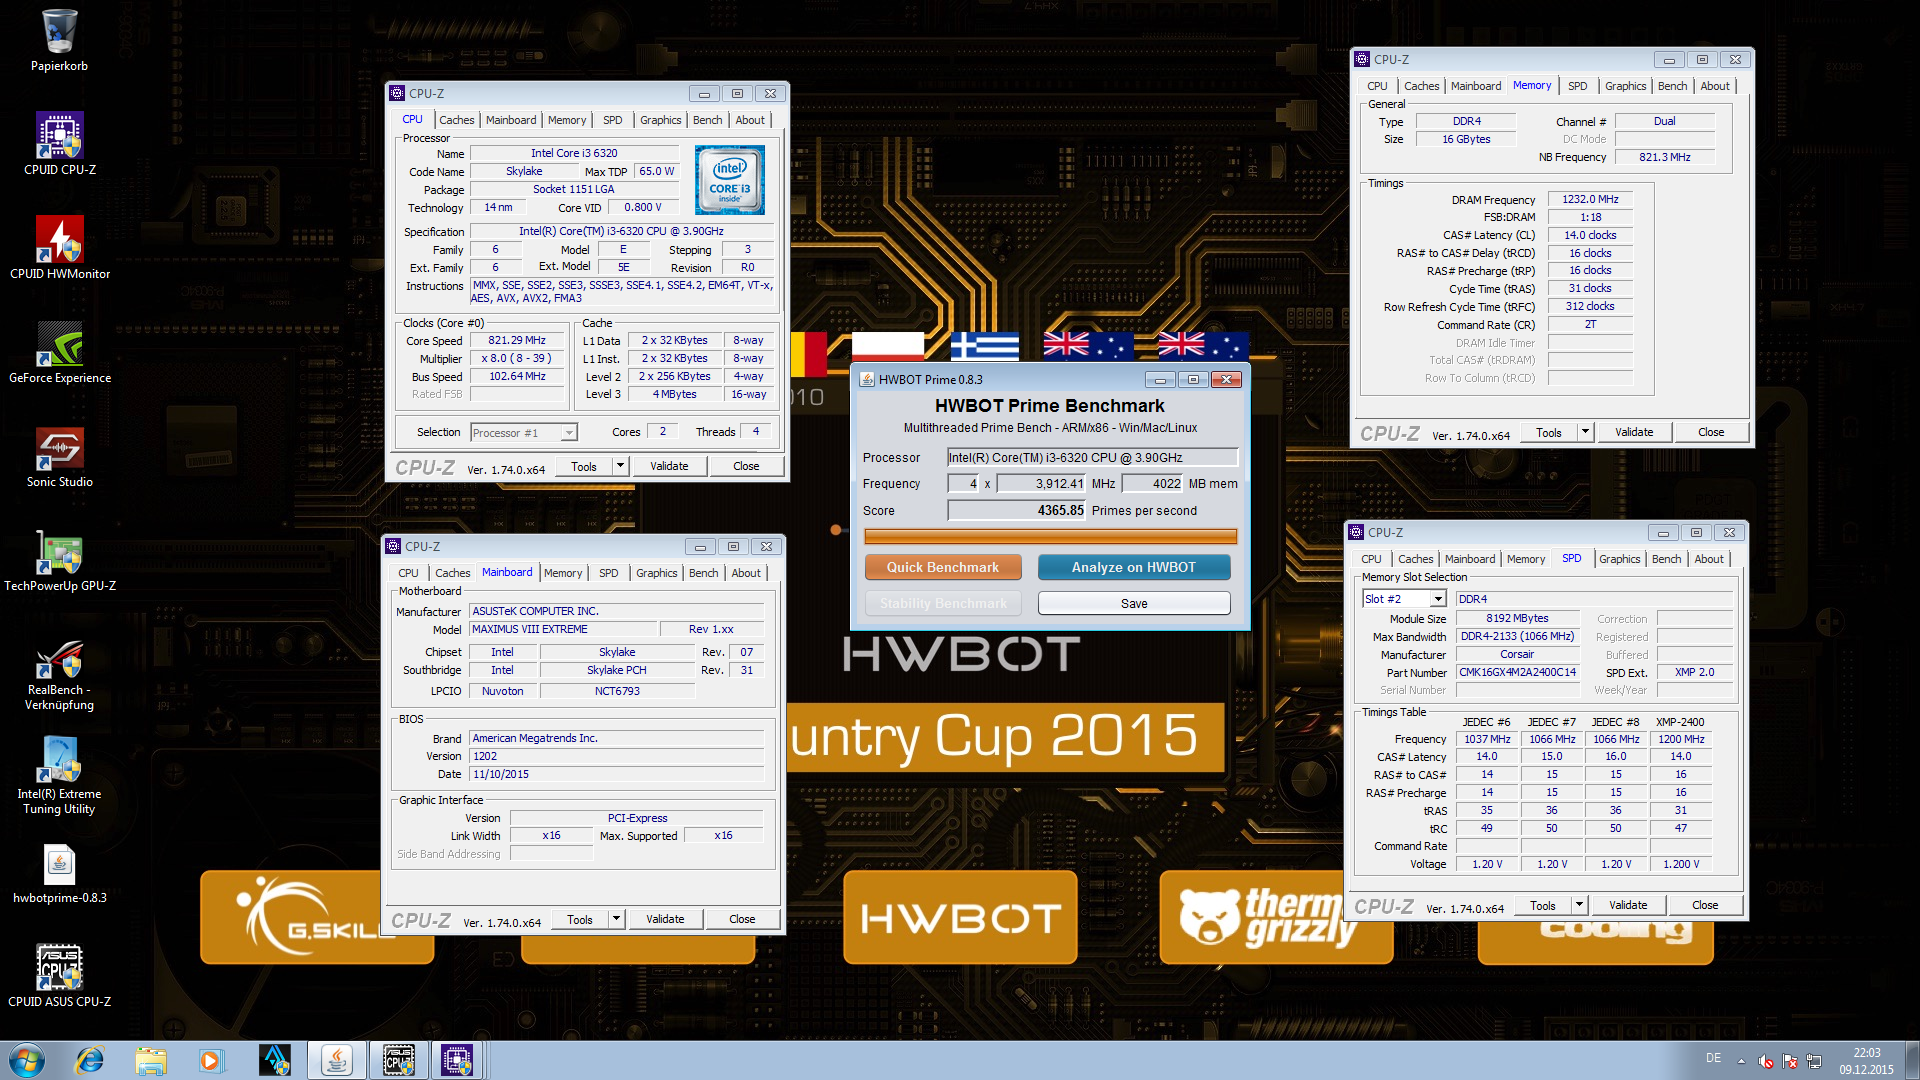Screen dimensions: 1920x1080
Task: Open the TechPowerUp GPU-Z desktop icon
Action: point(59,560)
